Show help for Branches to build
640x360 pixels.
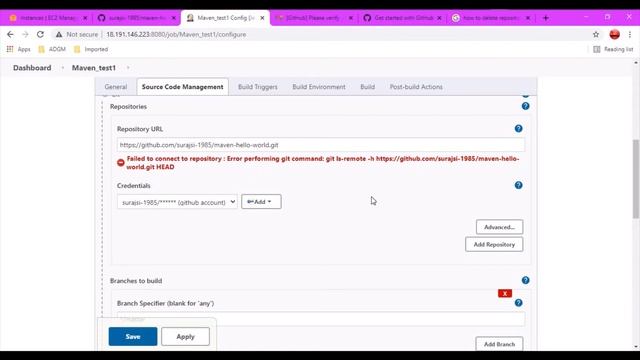coord(525,280)
